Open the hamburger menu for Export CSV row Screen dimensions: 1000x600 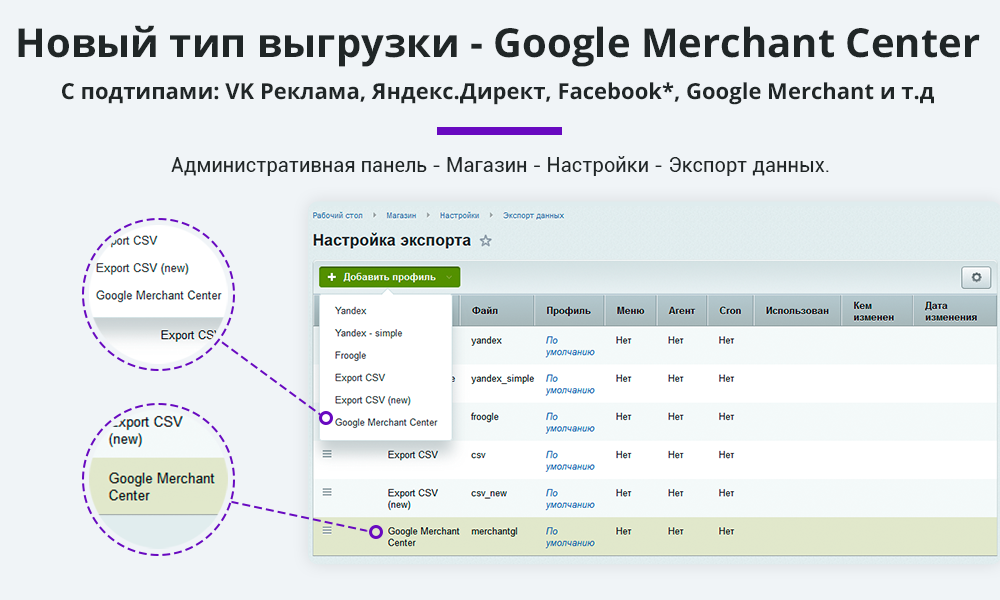click(326, 454)
